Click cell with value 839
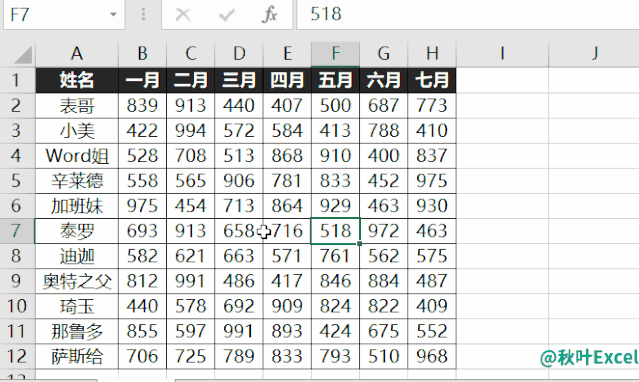This screenshot has width=639, height=382. point(142,106)
